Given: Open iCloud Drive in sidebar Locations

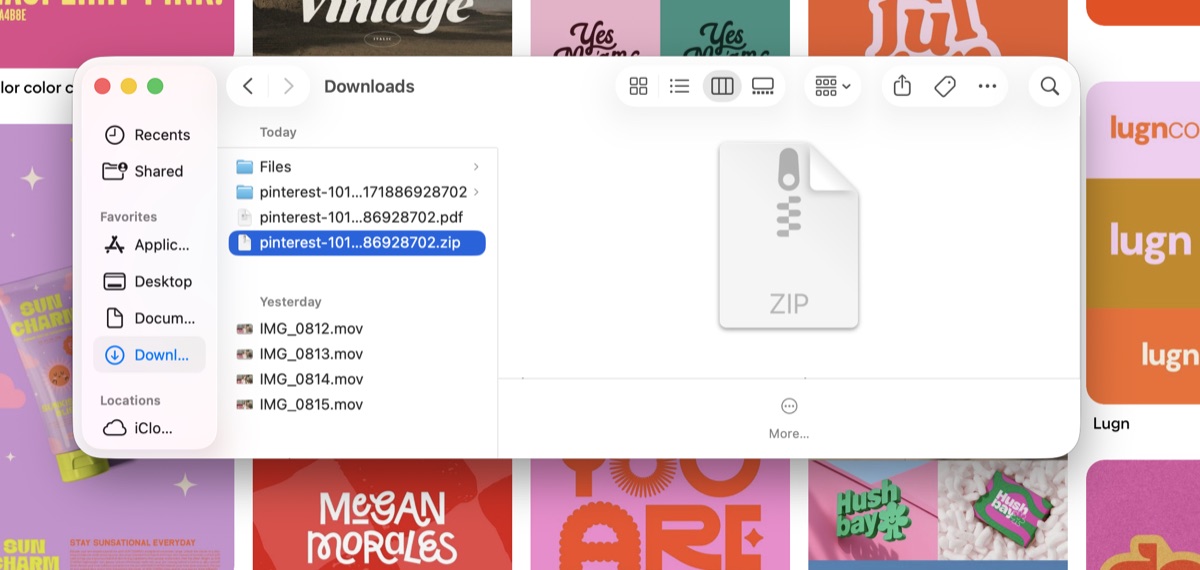Looking at the screenshot, I should coord(150,428).
